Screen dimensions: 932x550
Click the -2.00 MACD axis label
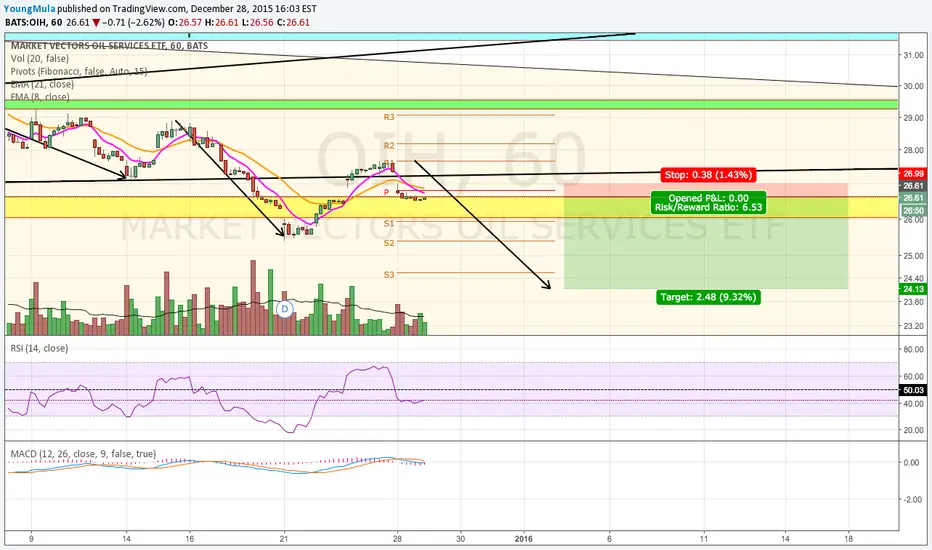coord(913,499)
